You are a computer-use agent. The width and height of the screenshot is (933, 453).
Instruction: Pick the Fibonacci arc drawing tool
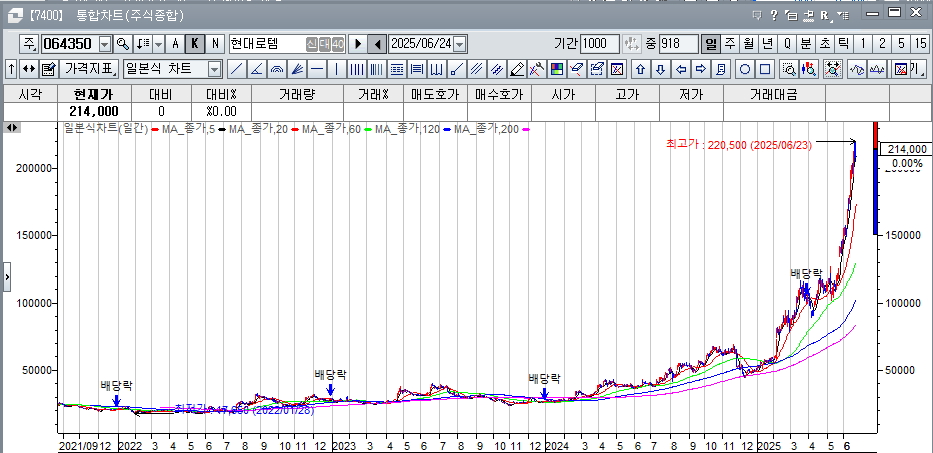[277, 69]
